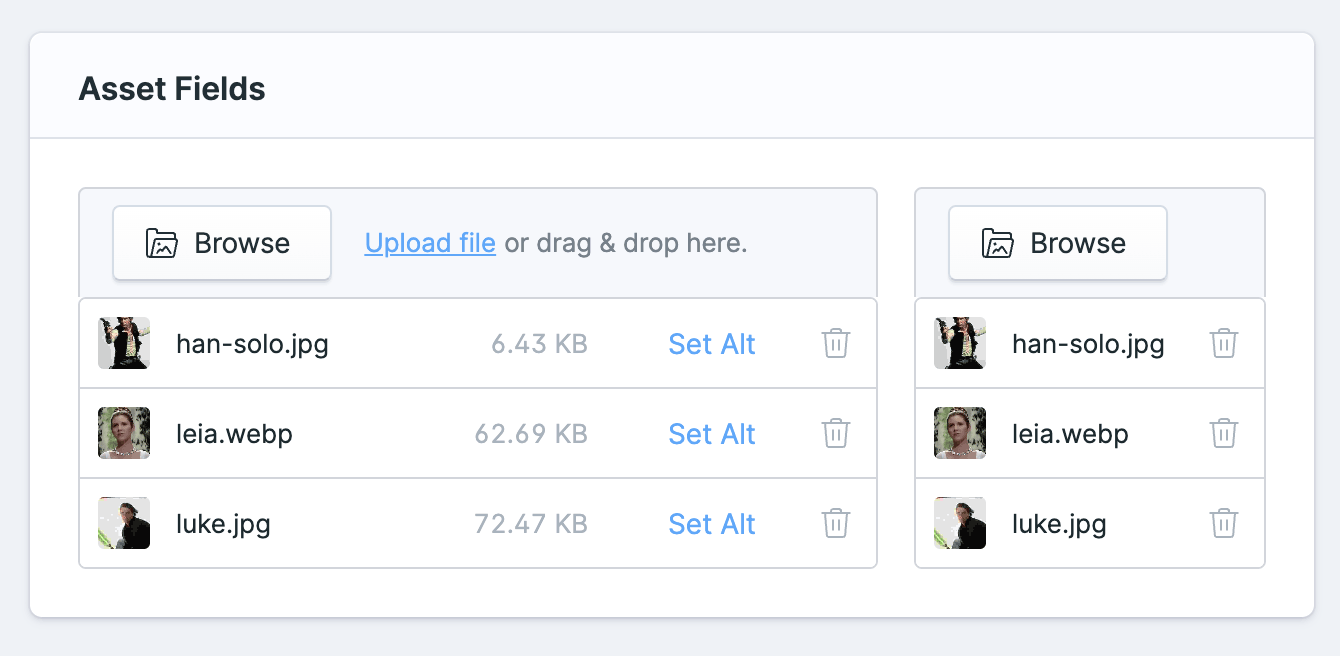
Task: Open the Upload file link
Action: tap(430, 243)
